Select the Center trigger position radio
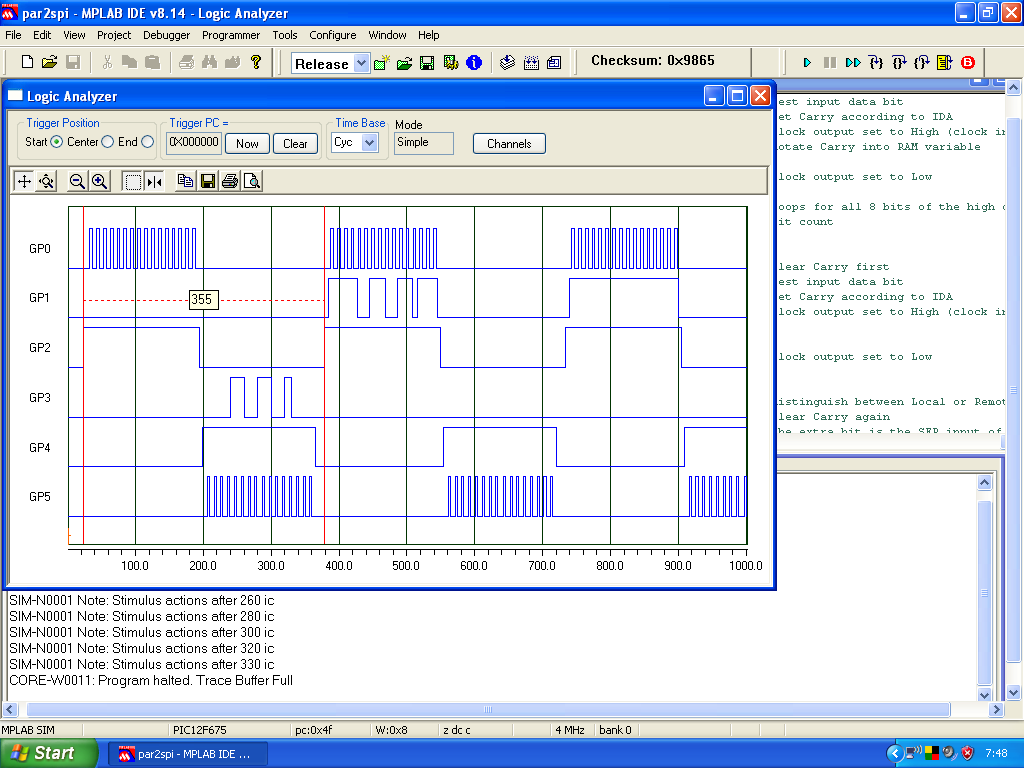Screen dimensions: 1024x768 pos(107,142)
